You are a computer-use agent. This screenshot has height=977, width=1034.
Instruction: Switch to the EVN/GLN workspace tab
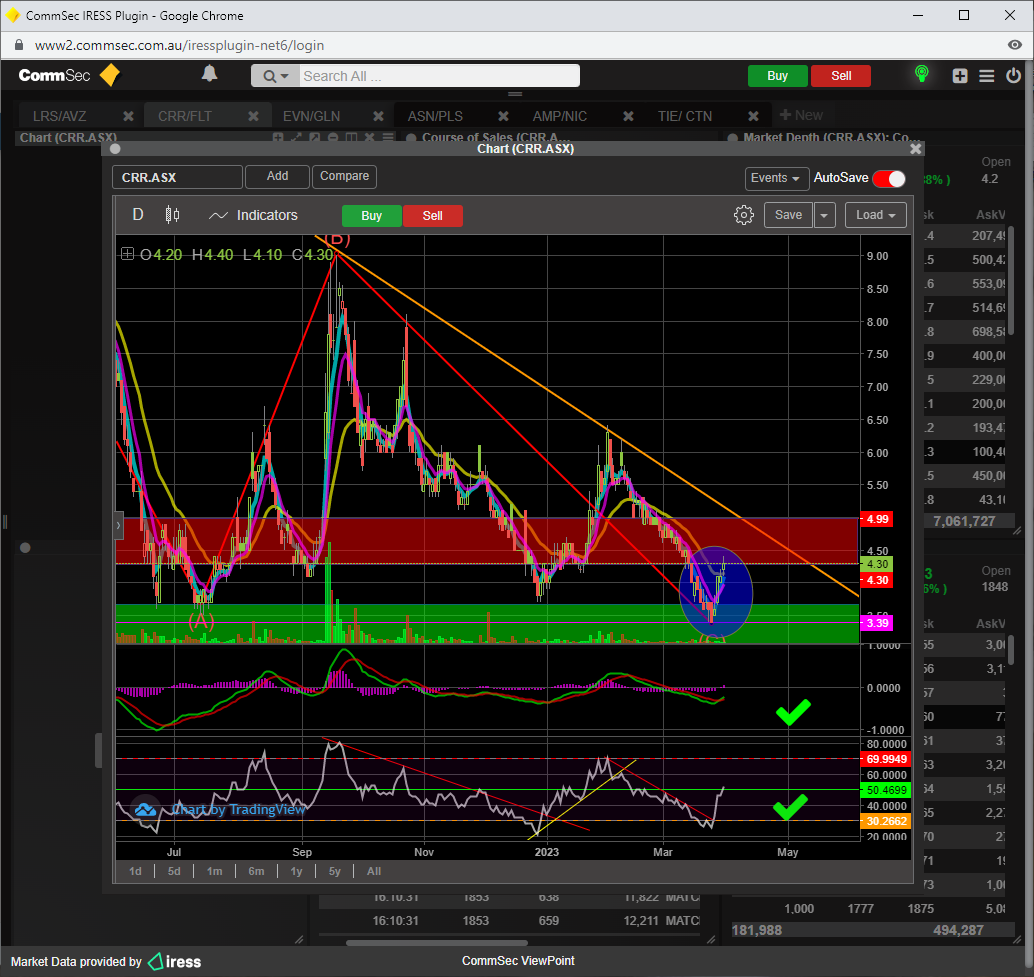click(x=311, y=116)
